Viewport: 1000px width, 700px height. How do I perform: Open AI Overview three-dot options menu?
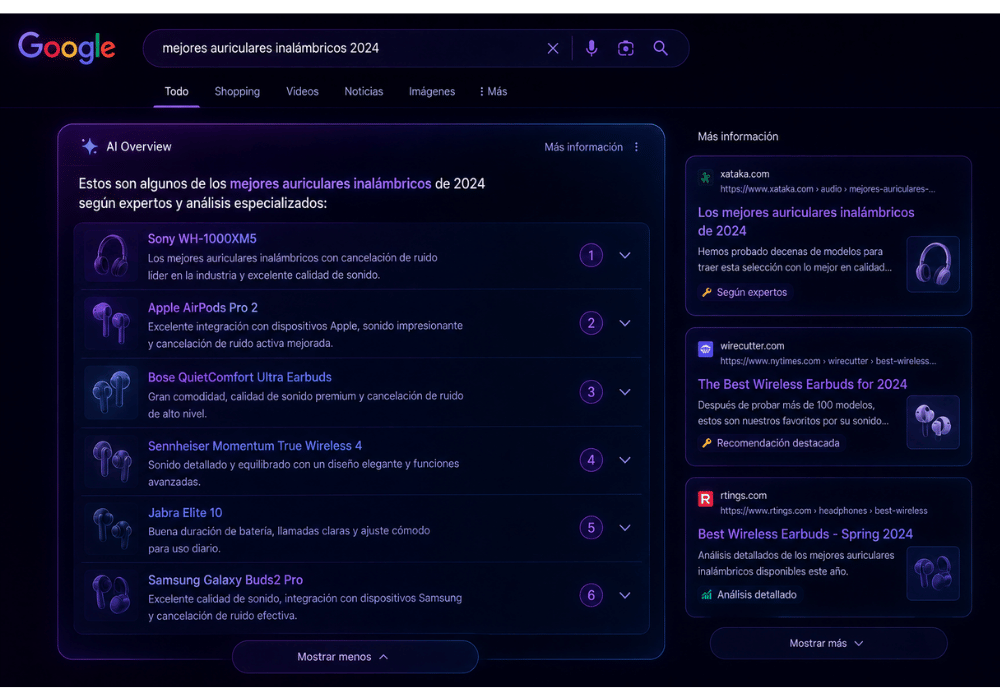click(x=636, y=147)
